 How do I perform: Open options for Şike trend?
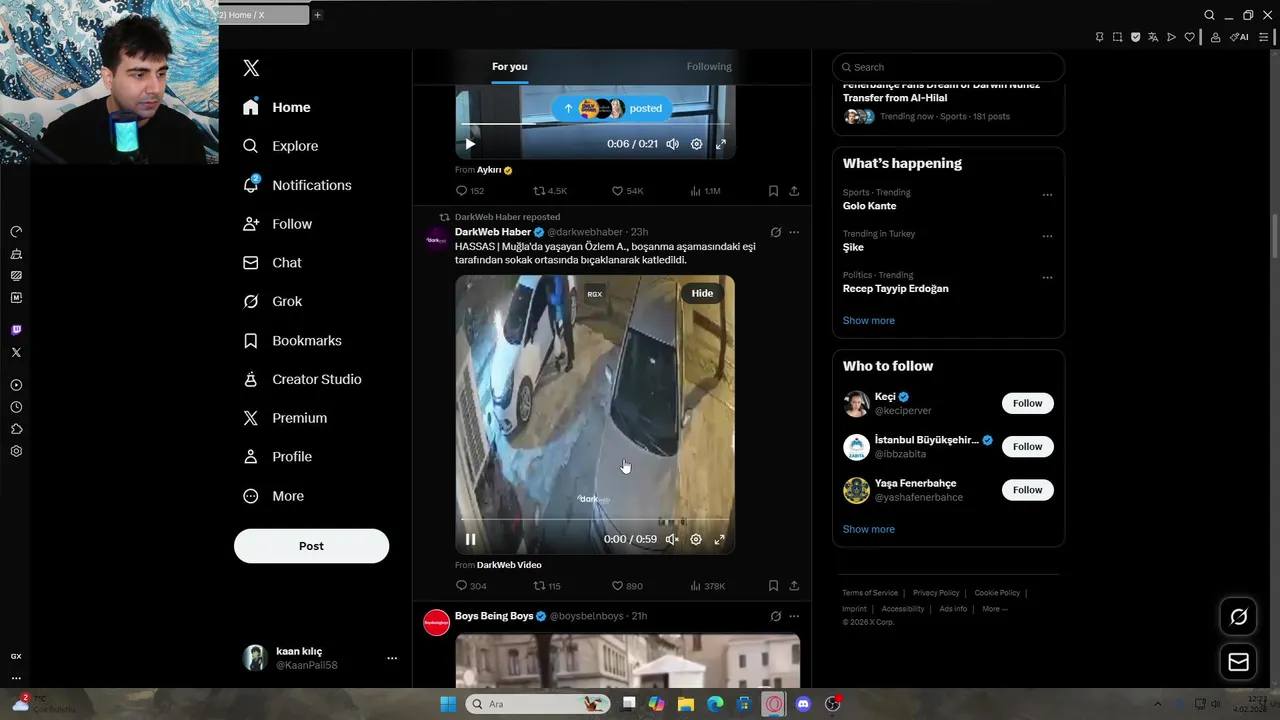(1047, 237)
